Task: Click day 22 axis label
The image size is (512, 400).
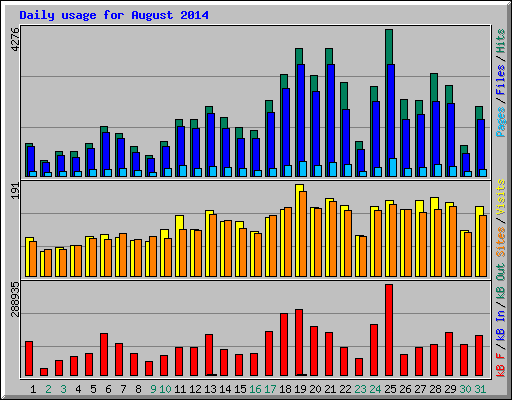Action: point(345,389)
